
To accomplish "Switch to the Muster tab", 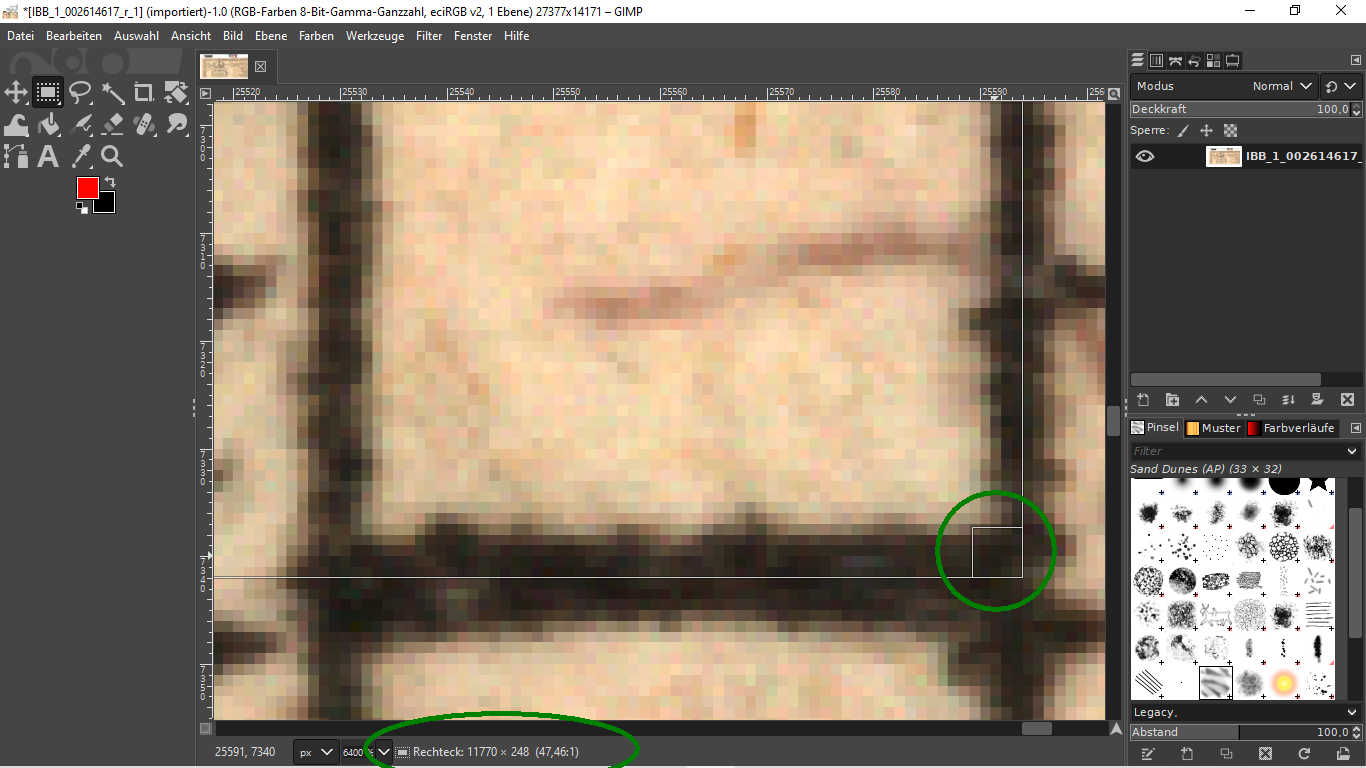I will pos(1213,428).
